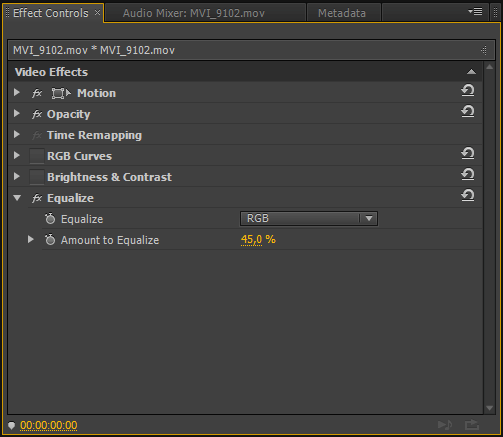This screenshot has height=437, width=503.
Task: Expand the Motion effect properties
Action: point(17,93)
